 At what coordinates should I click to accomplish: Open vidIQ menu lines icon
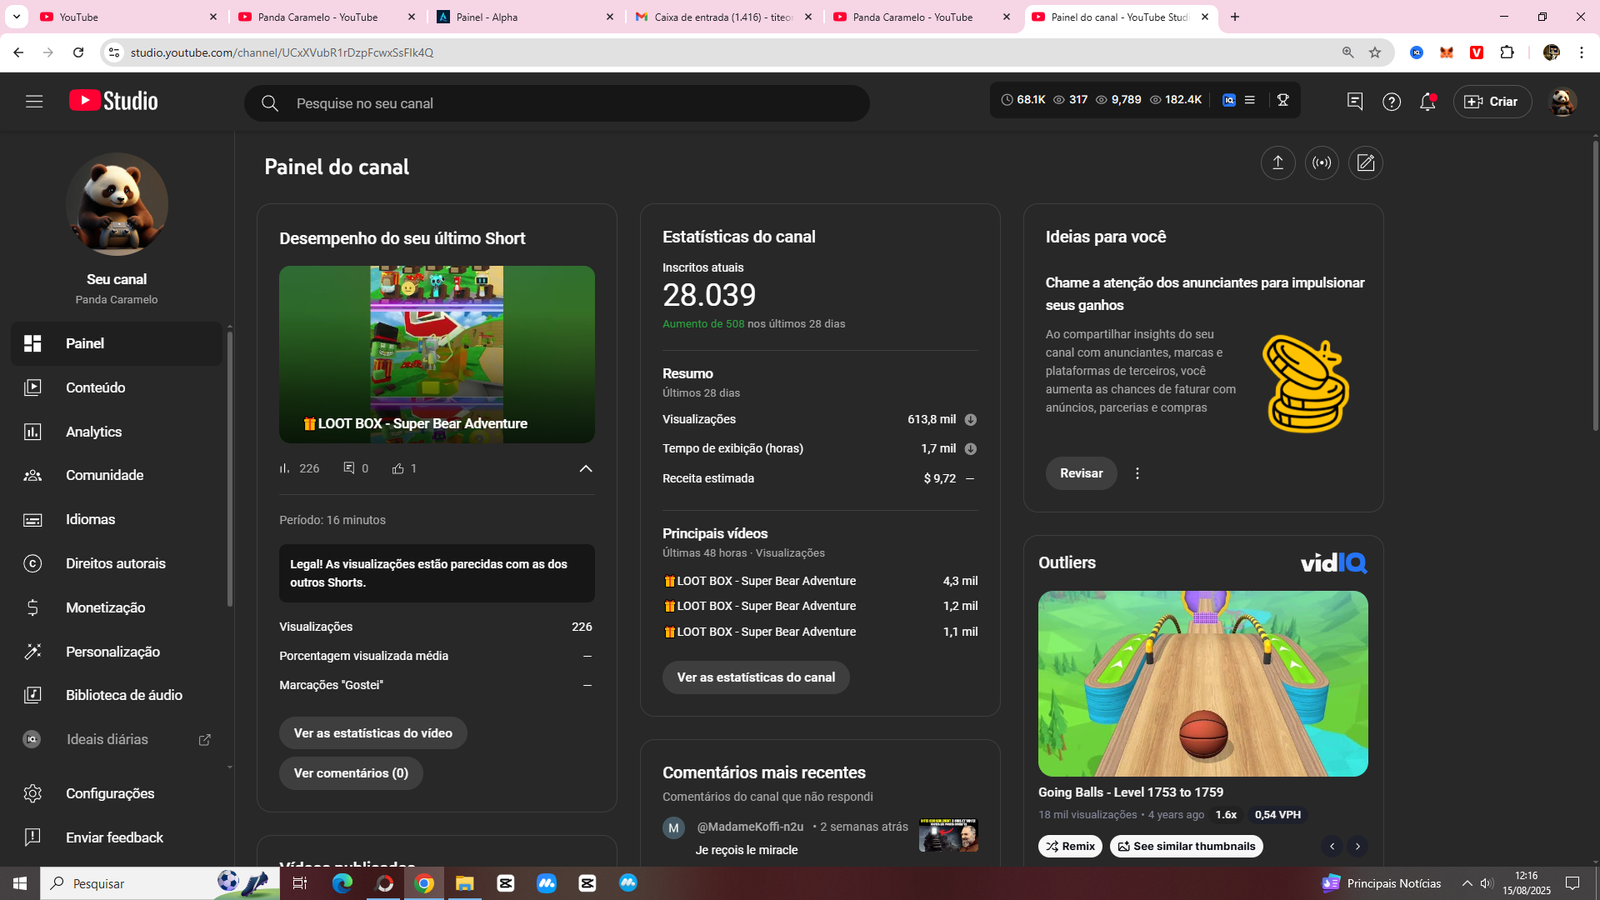(x=1249, y=100)
